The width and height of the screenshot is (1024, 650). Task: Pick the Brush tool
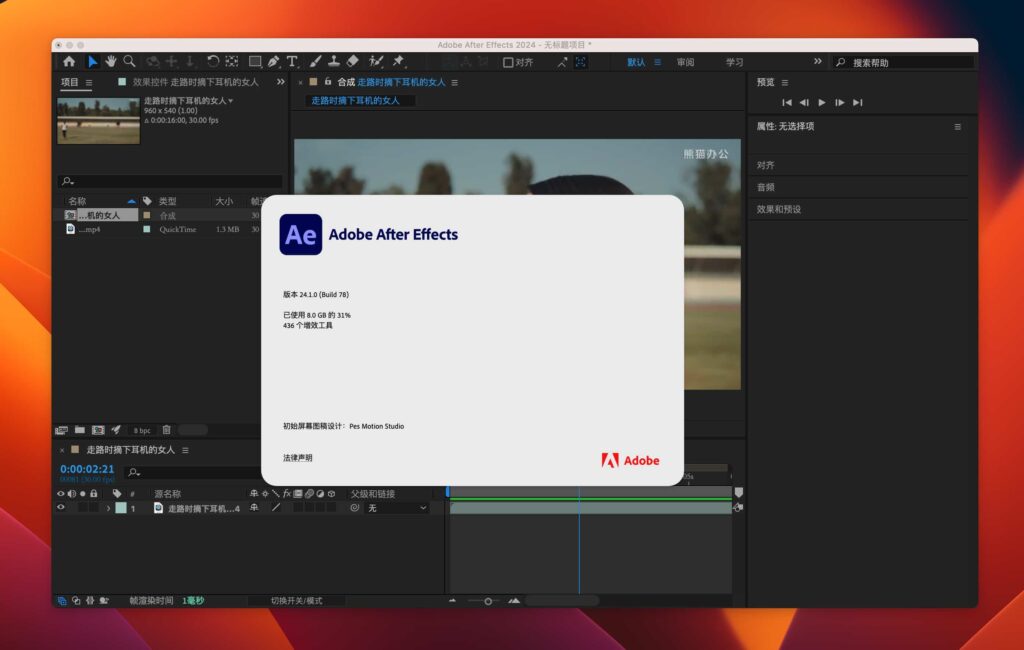click(x=313, y=61)
